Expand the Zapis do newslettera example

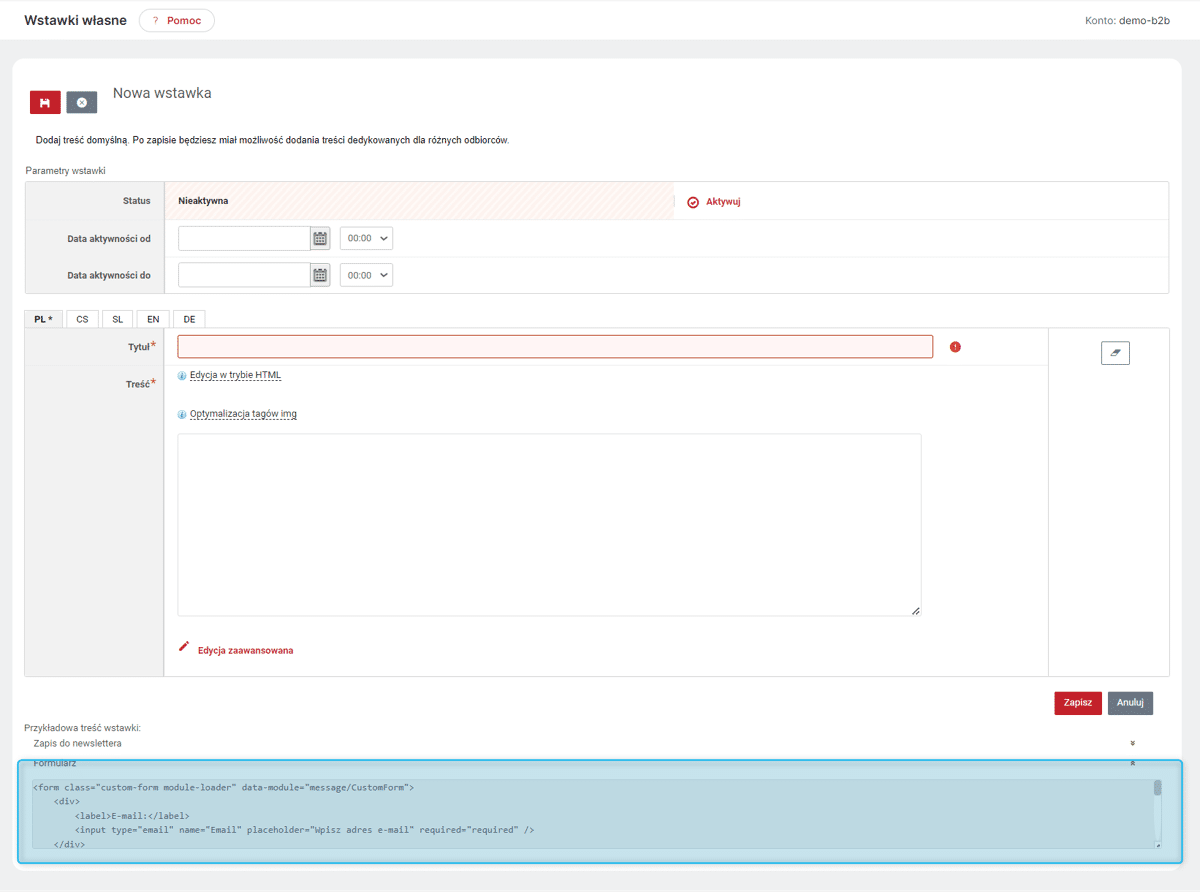click(1132, 743)
